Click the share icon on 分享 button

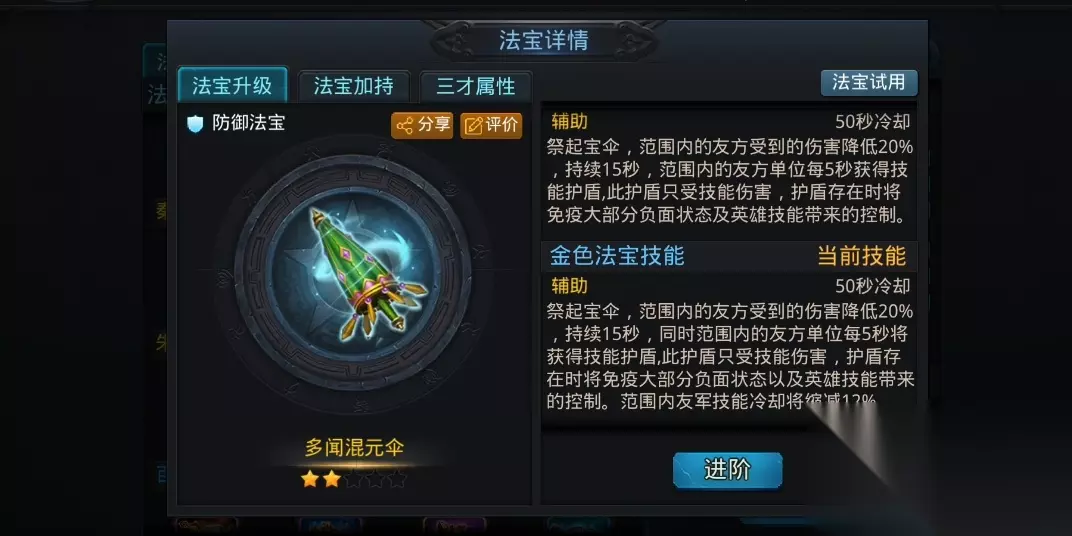point(405,126)
